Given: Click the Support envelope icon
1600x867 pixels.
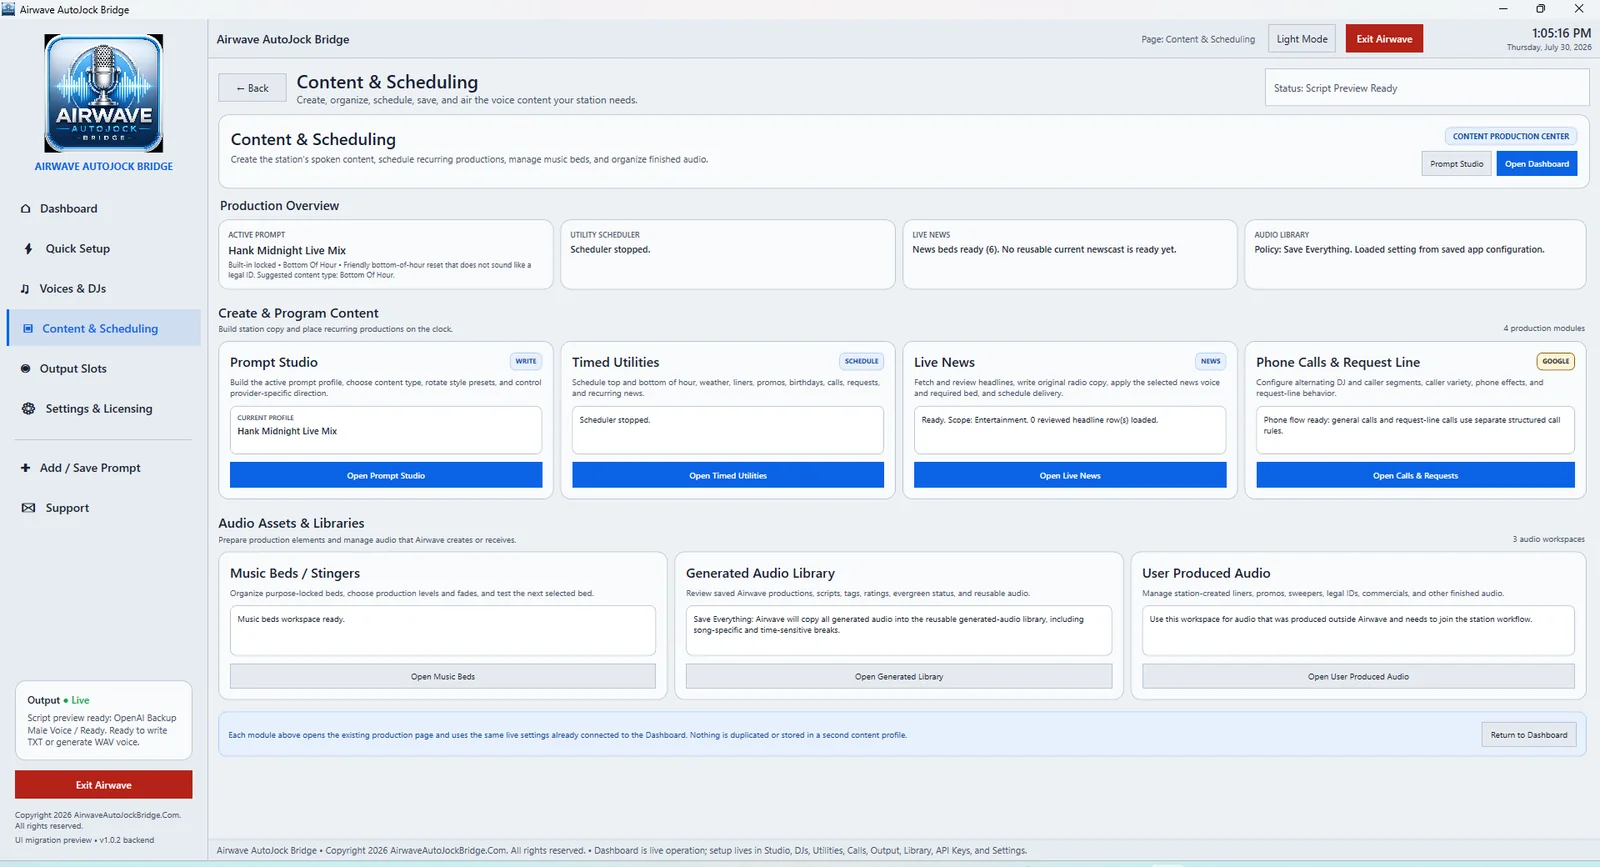Looking at the screenshot, I should click(28, 508).
